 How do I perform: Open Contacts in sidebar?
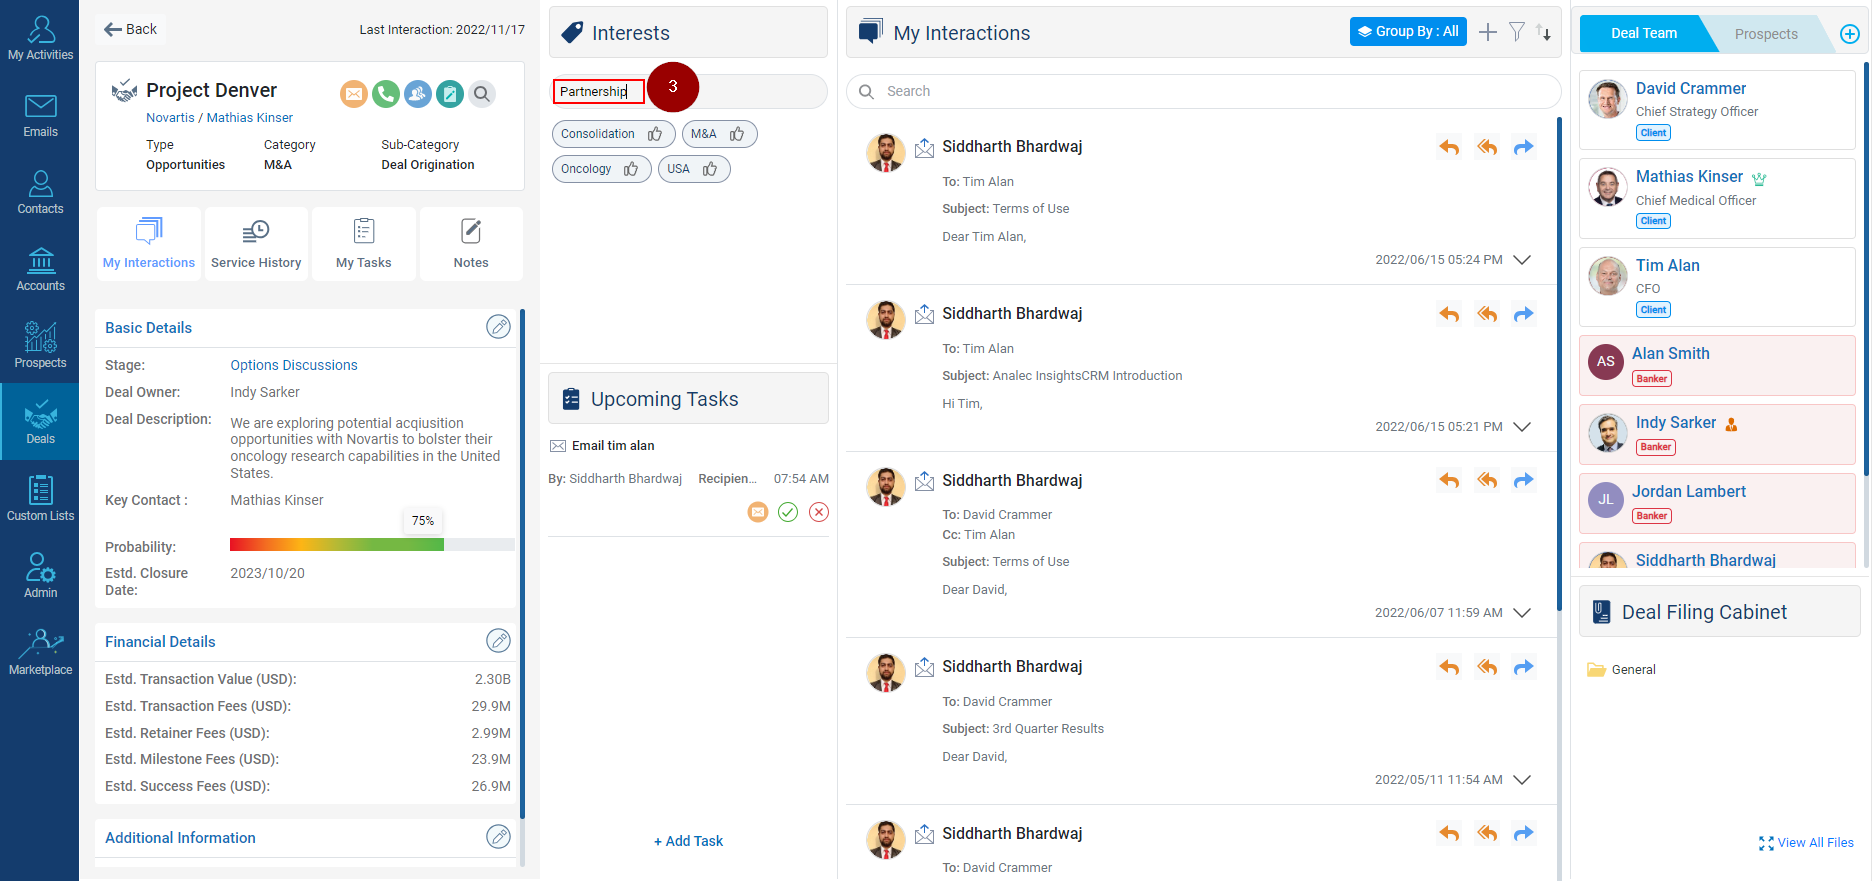tap(40, 192)
